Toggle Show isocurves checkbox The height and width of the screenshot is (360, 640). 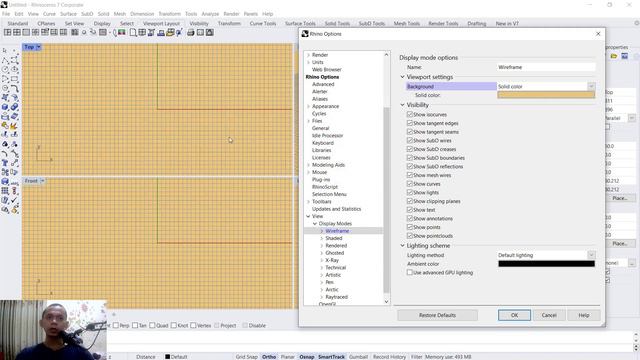click(x=409, y=114)
